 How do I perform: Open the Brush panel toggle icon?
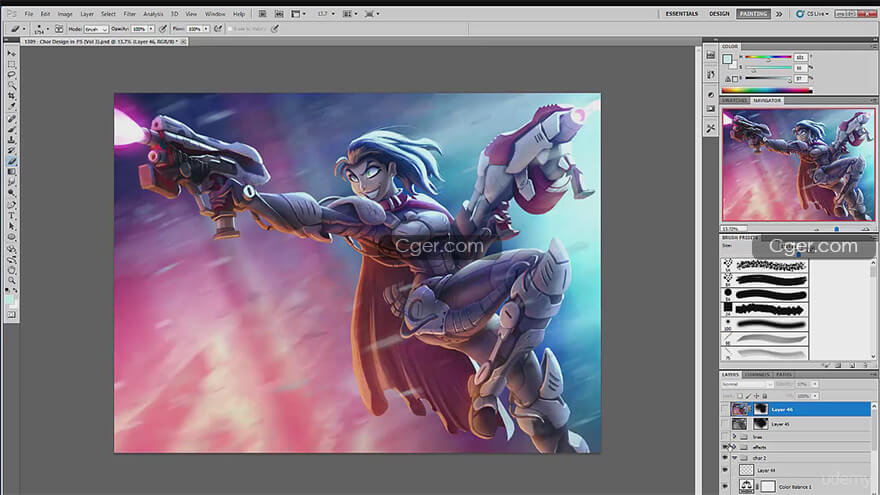(x=59, y=29)
